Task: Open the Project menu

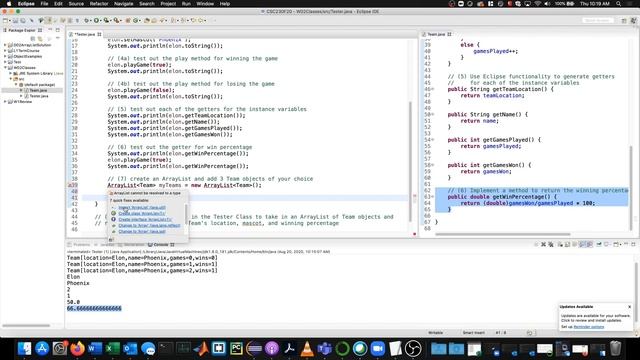Action: click(168, 4)
